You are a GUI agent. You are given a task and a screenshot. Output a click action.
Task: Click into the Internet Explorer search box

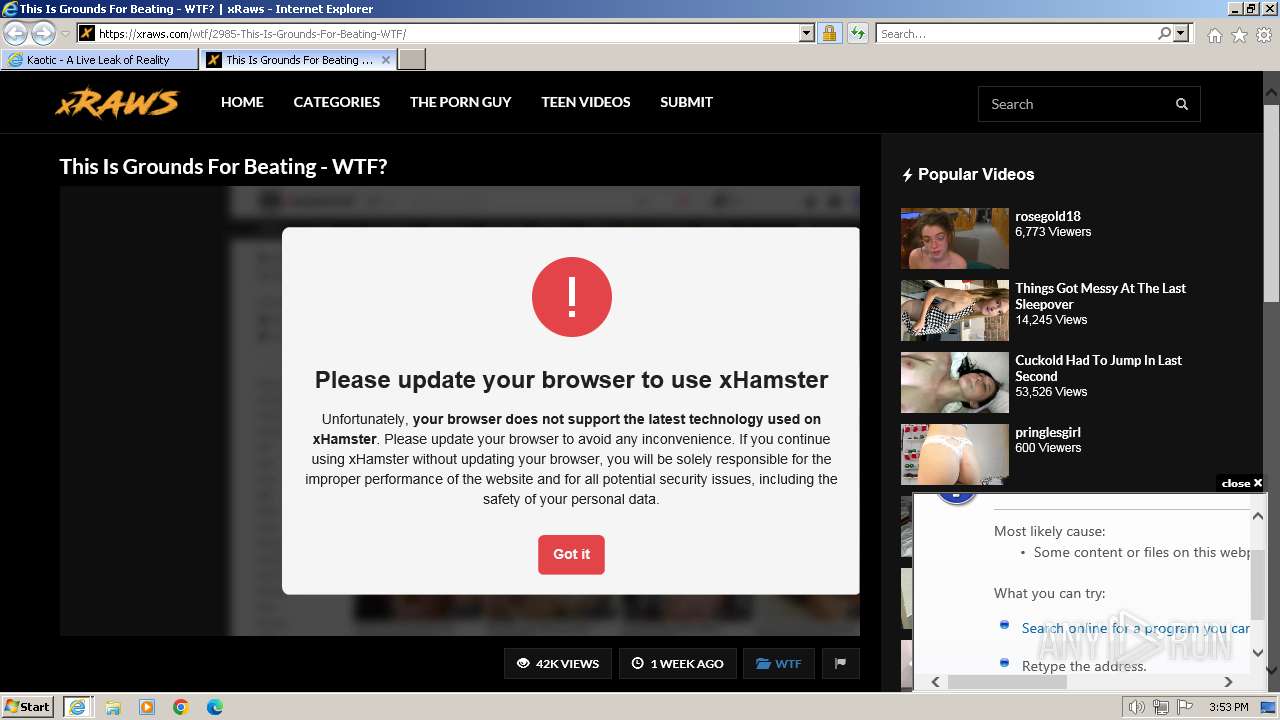click(x=1016, y=33)
